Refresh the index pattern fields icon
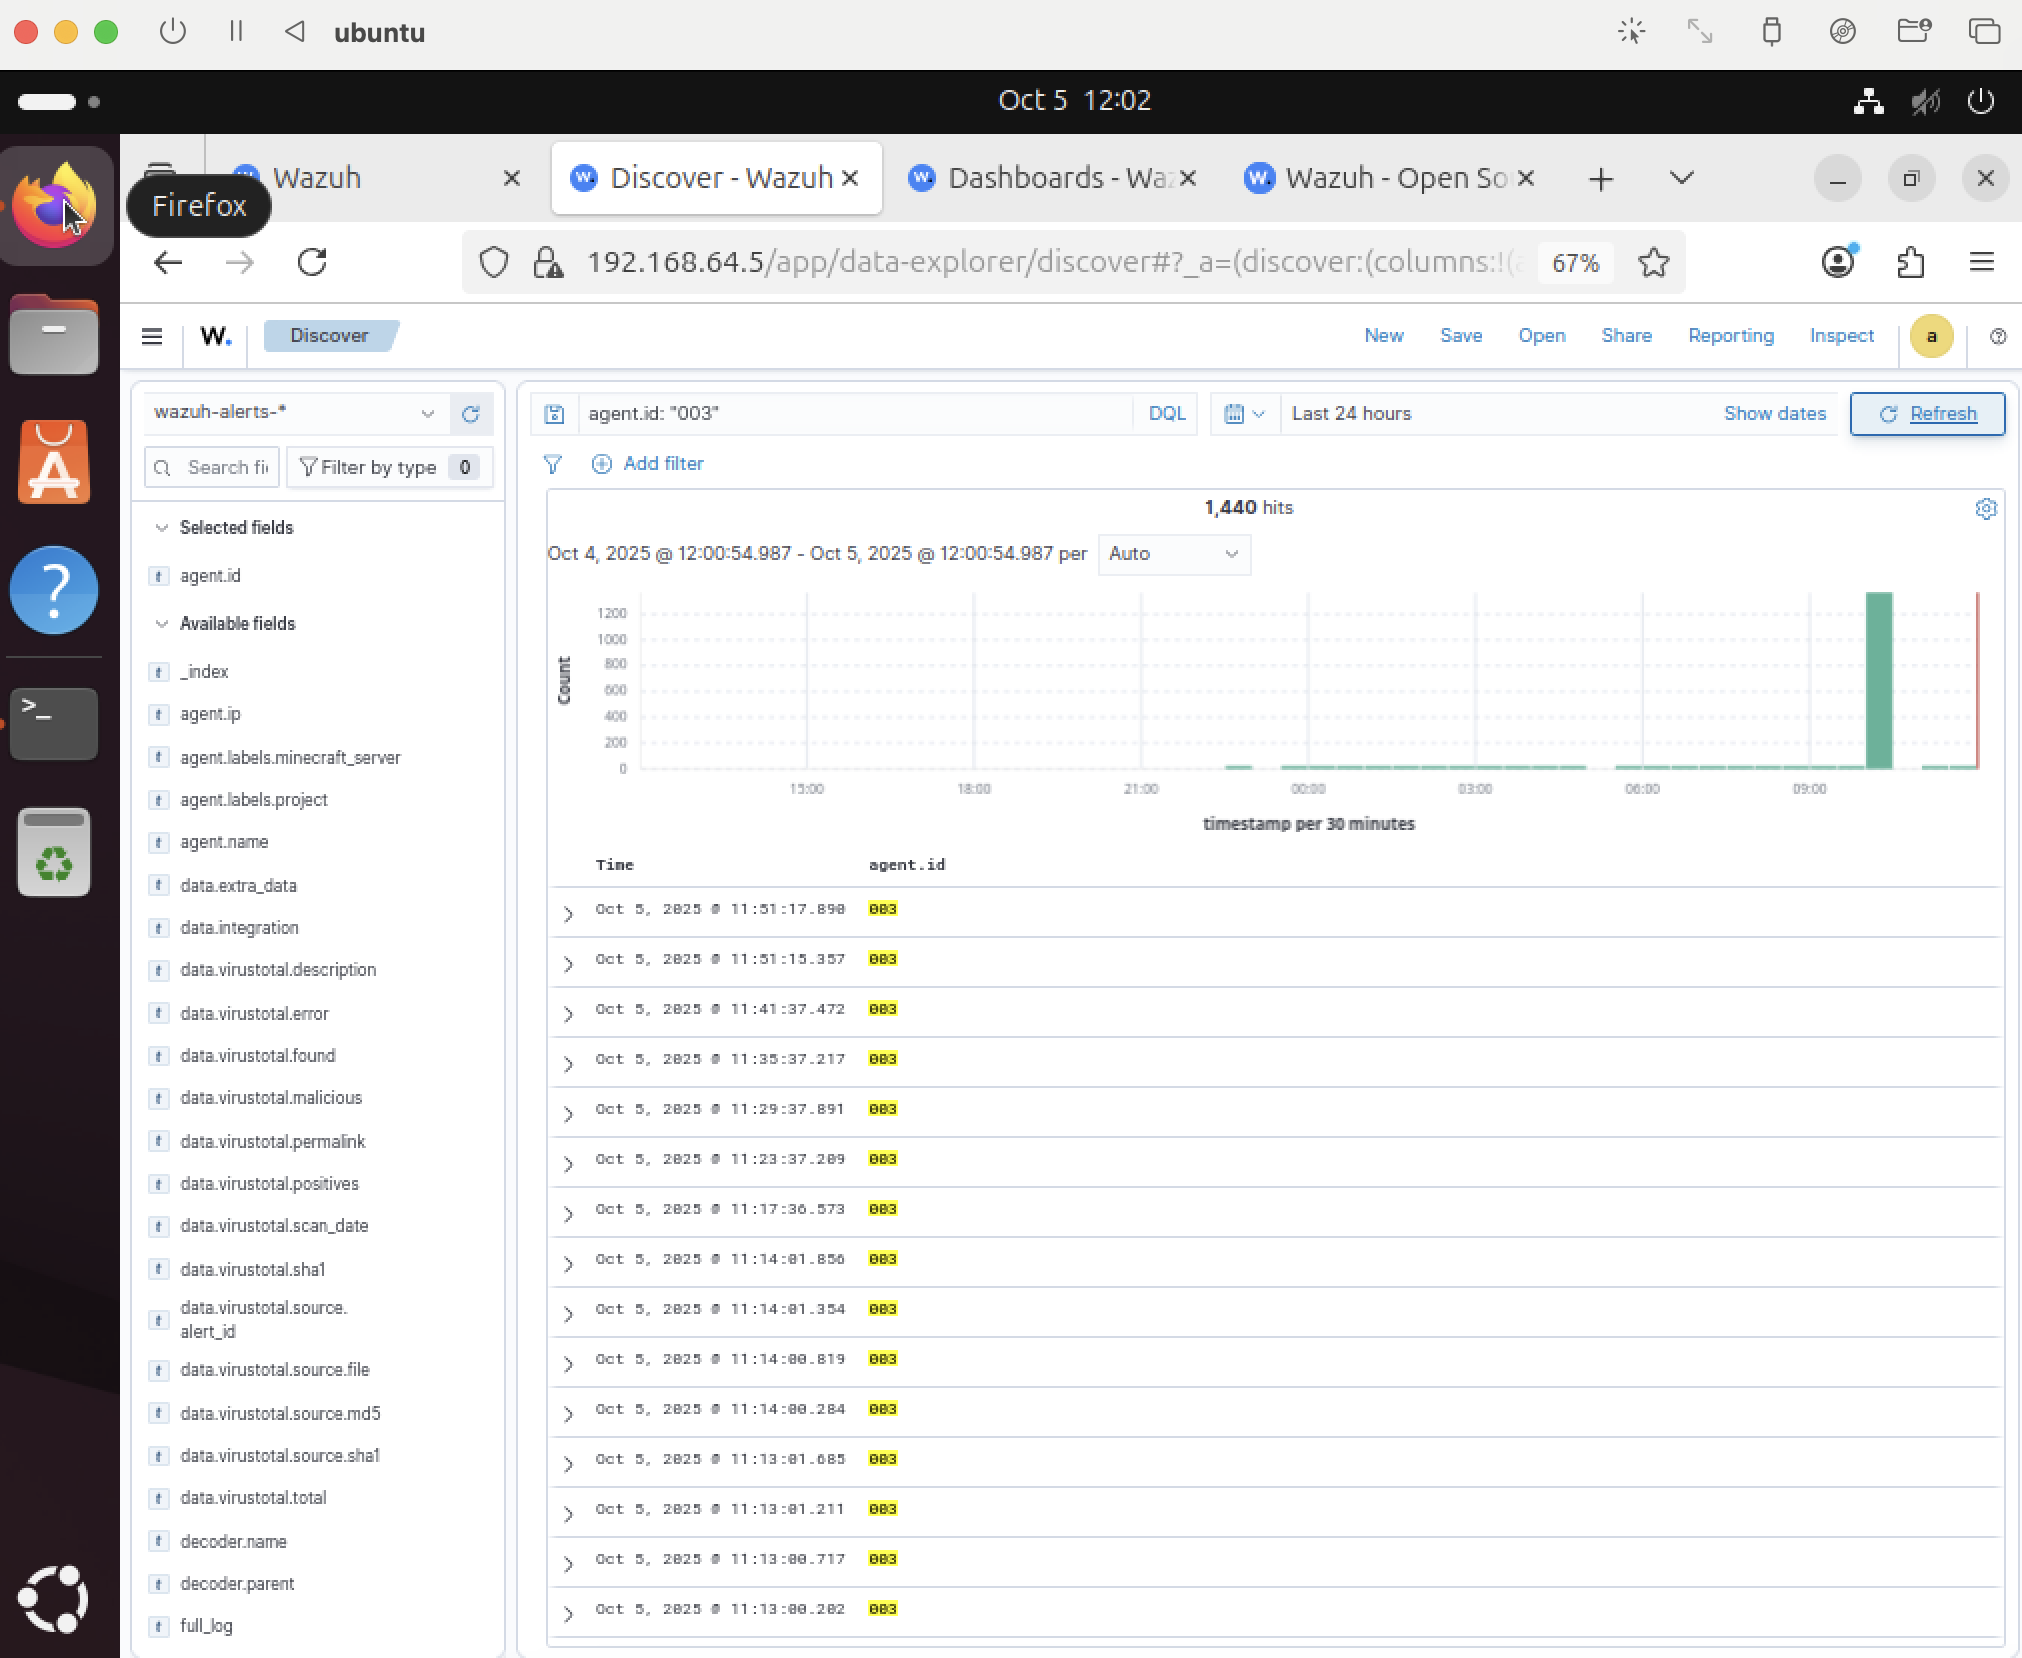 (x=471, y=413)
